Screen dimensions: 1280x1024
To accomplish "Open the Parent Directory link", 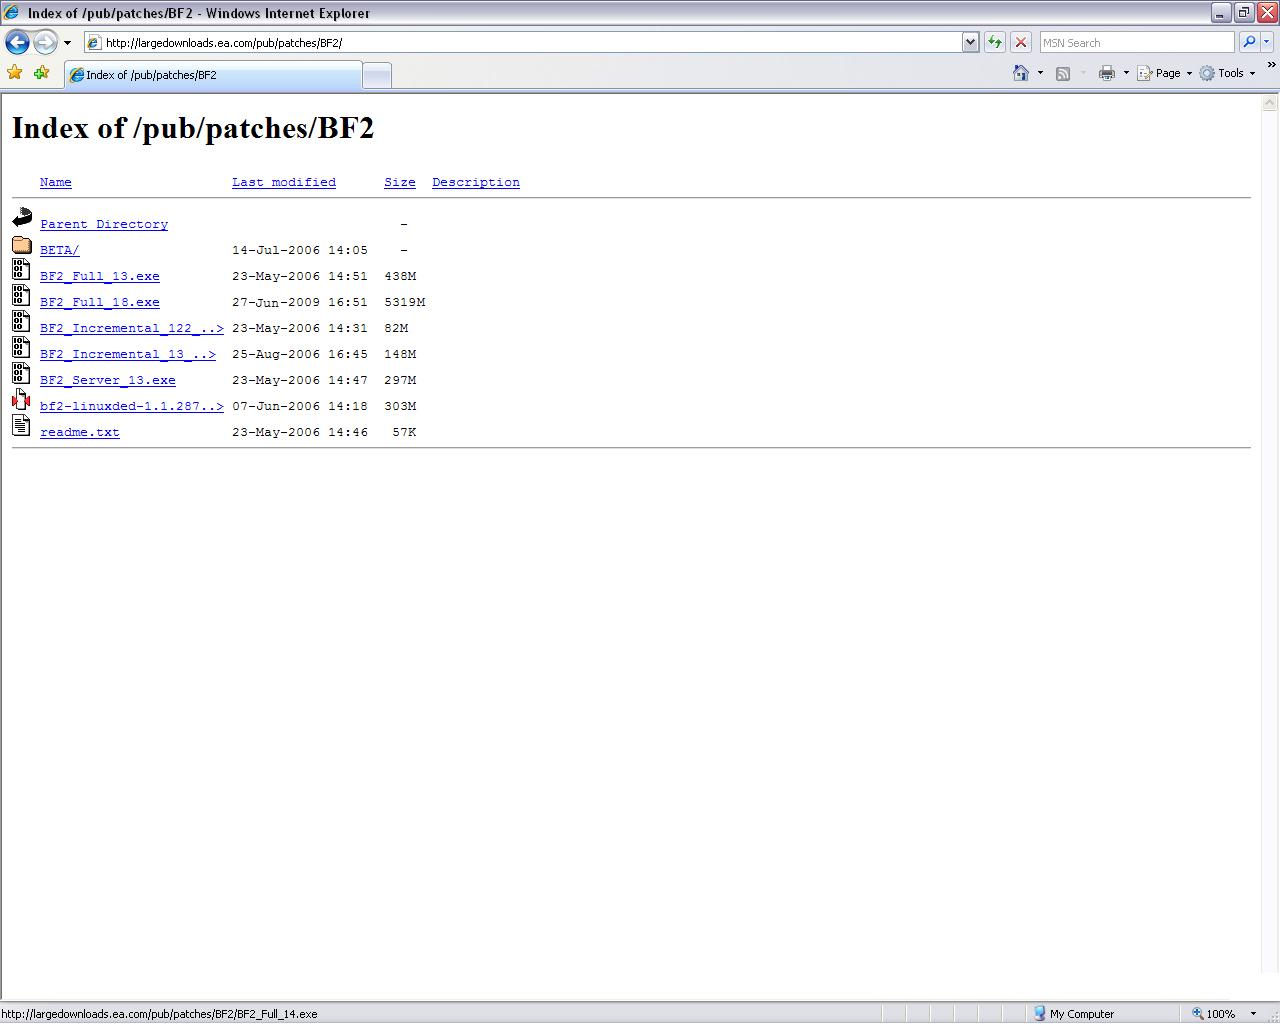I will 104,224.
